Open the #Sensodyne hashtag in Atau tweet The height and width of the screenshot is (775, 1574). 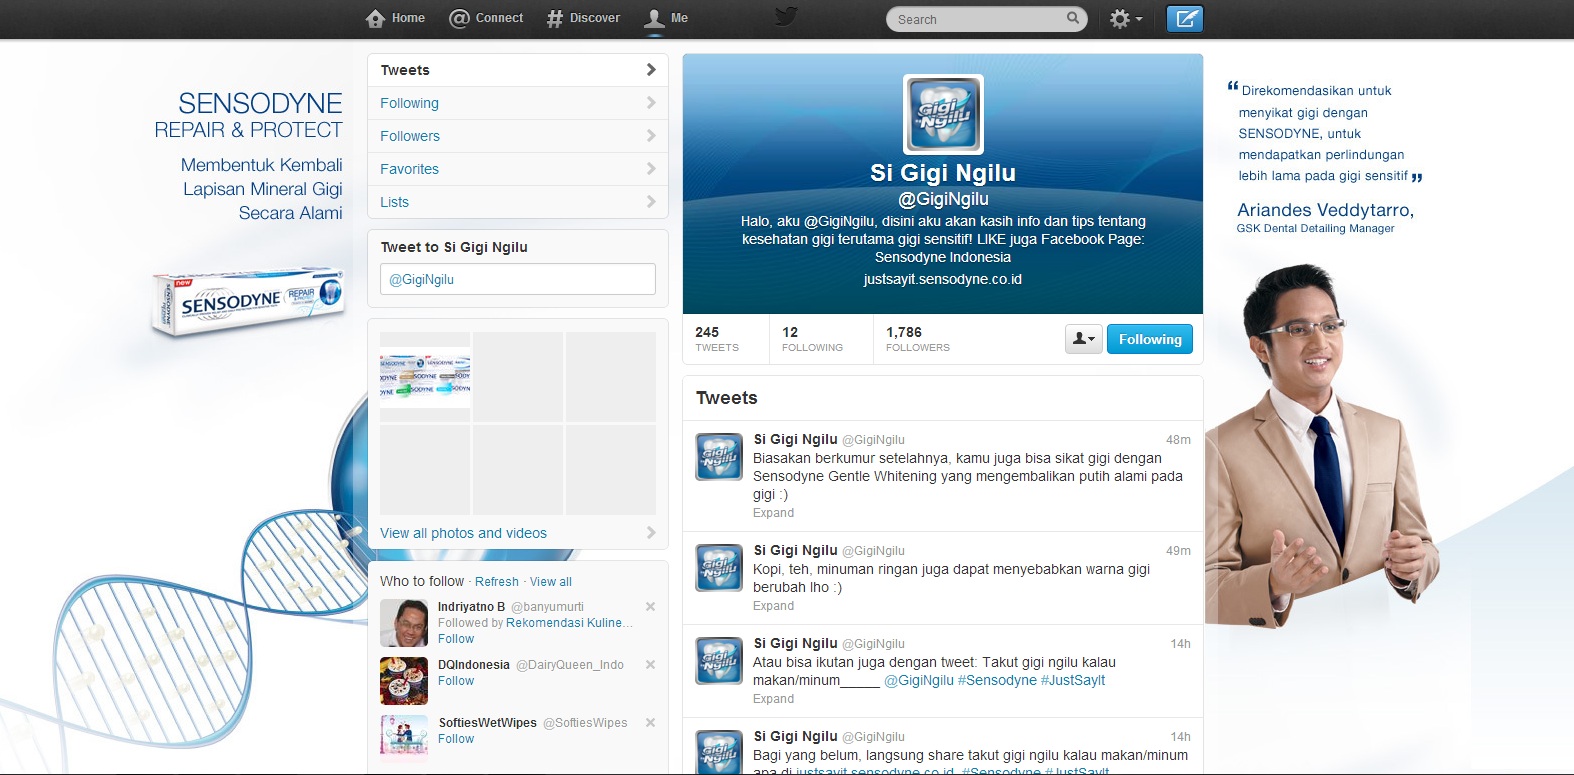997,680
